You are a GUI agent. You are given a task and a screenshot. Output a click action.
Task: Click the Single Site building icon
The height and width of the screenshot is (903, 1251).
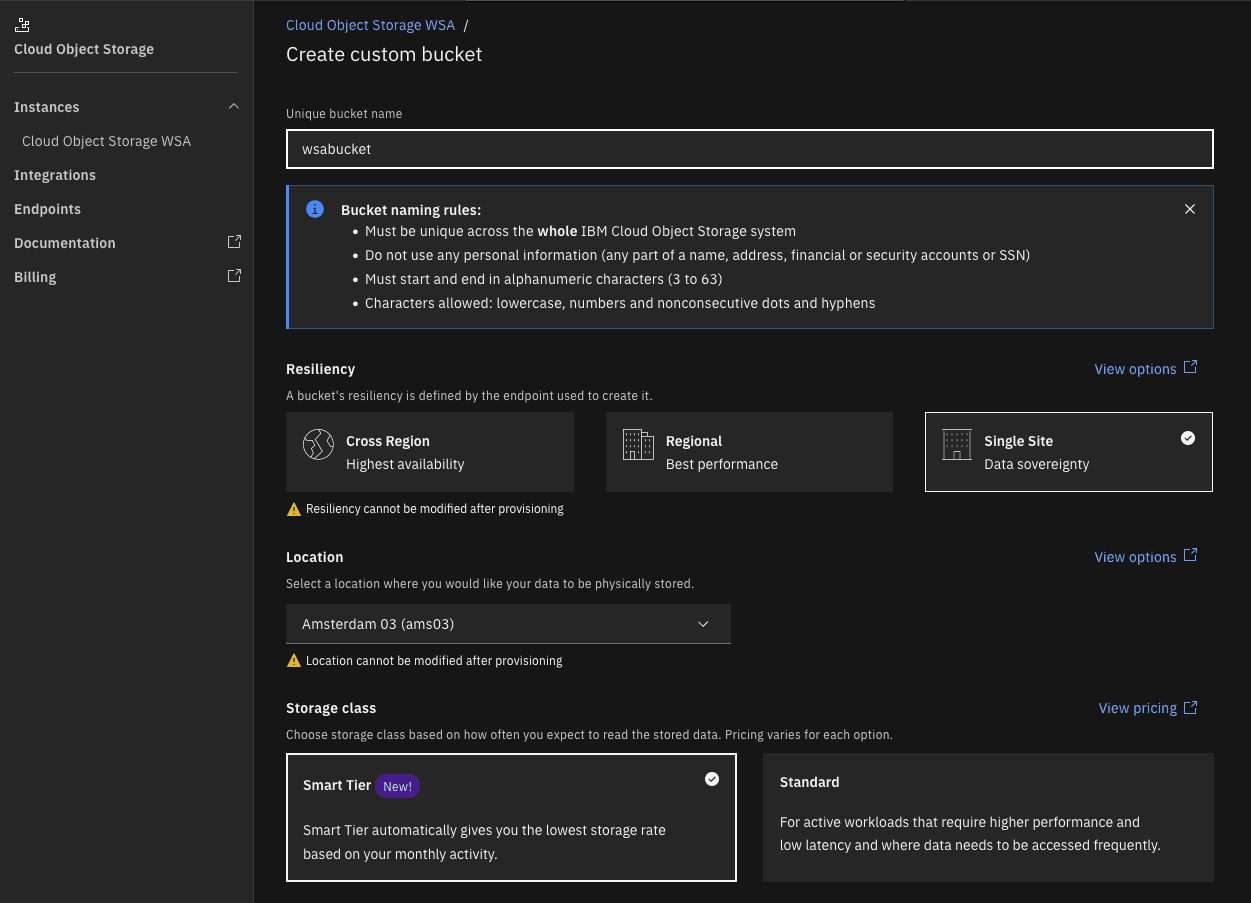(957, 444)
